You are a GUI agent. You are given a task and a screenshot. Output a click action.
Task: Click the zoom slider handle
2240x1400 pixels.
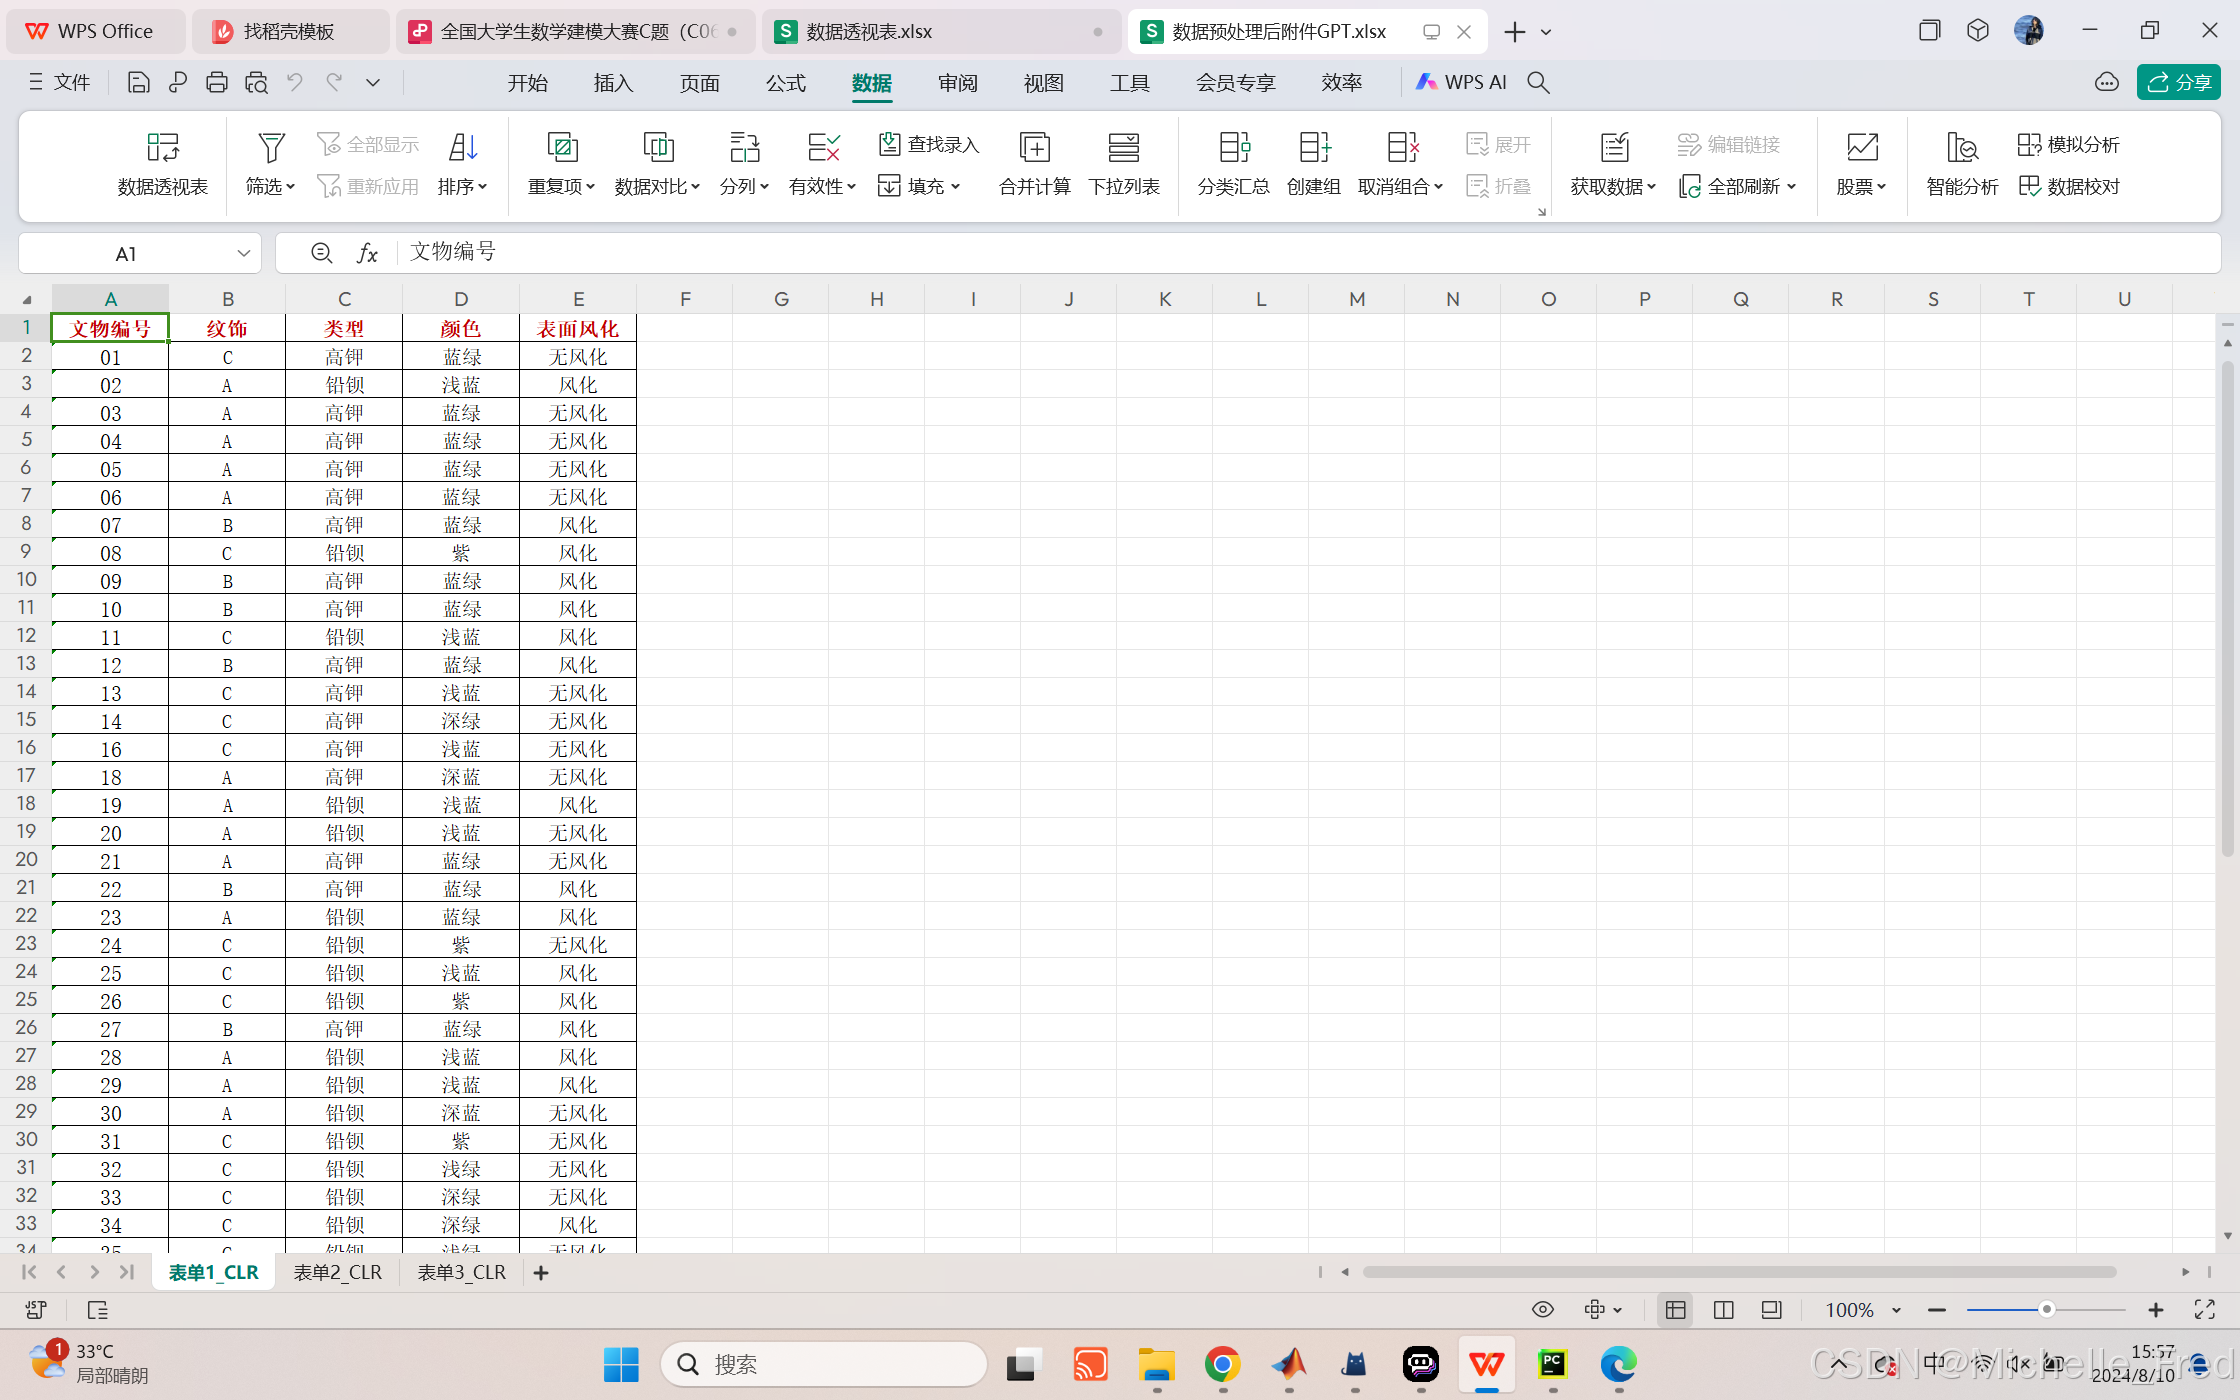(2046, 1310)
